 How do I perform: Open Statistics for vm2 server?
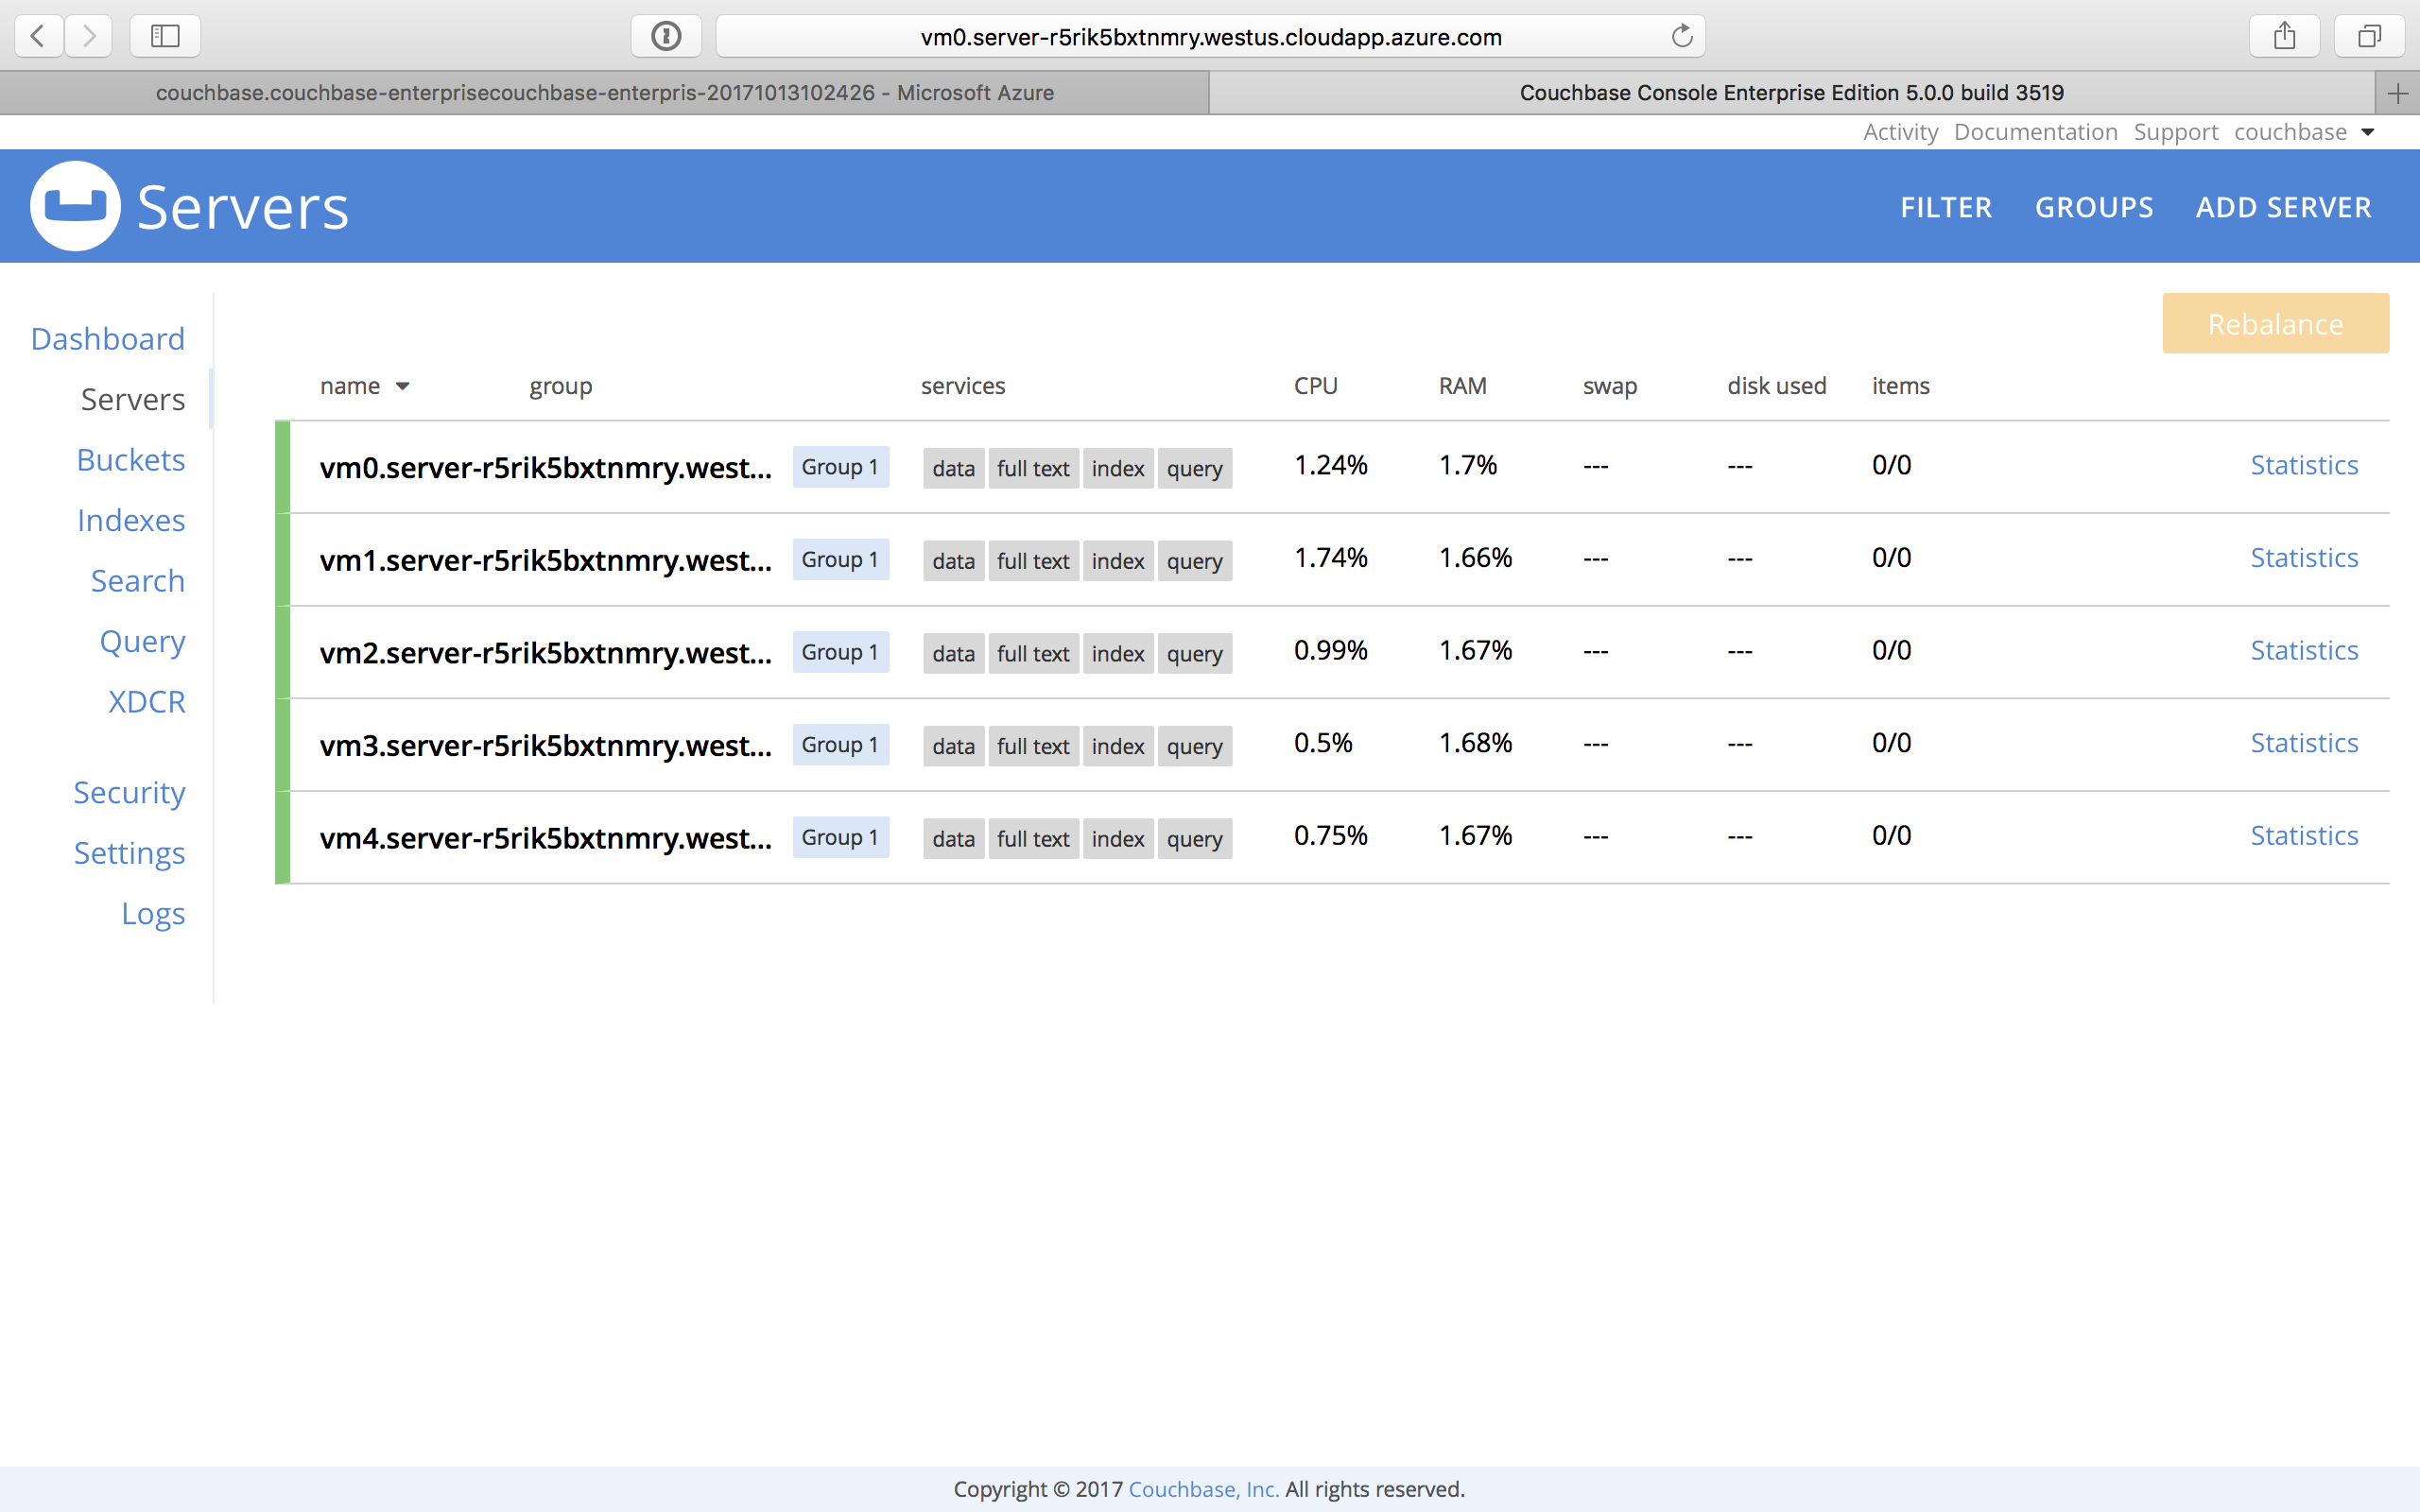(x=2304, y=650)
